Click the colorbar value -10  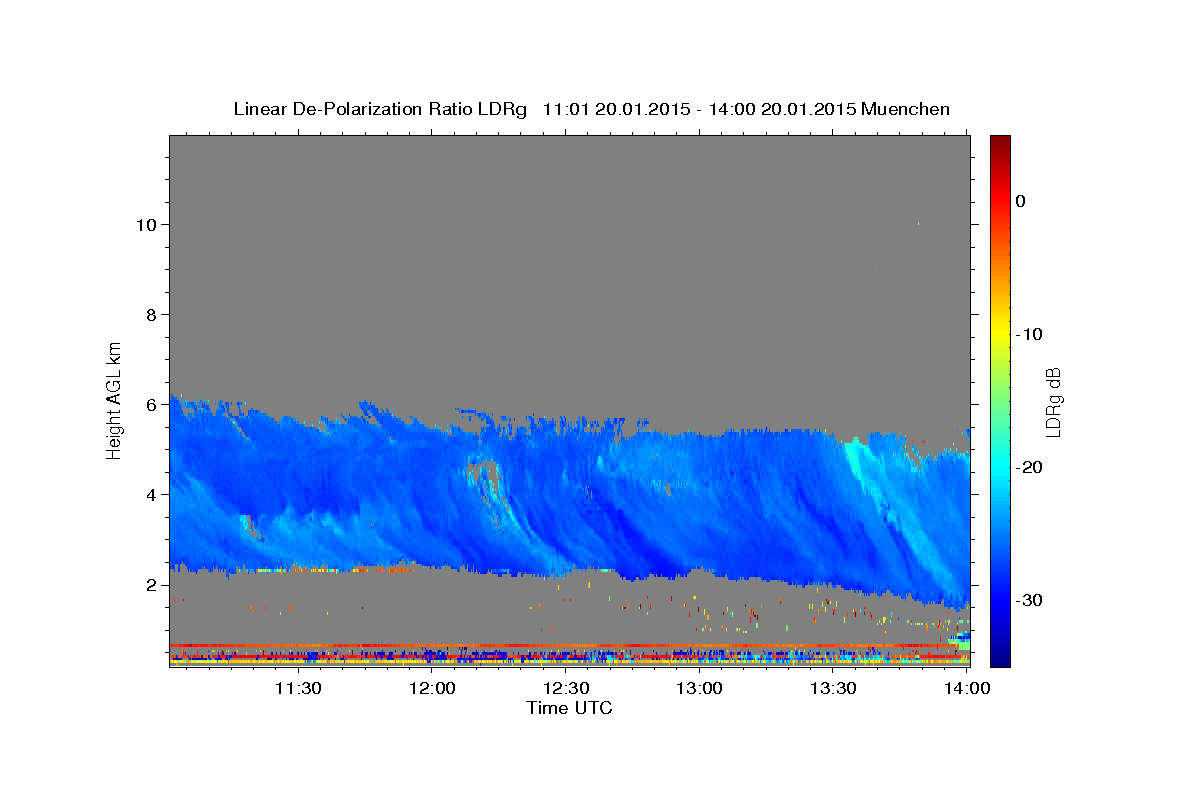click(x=1030, y=334)
